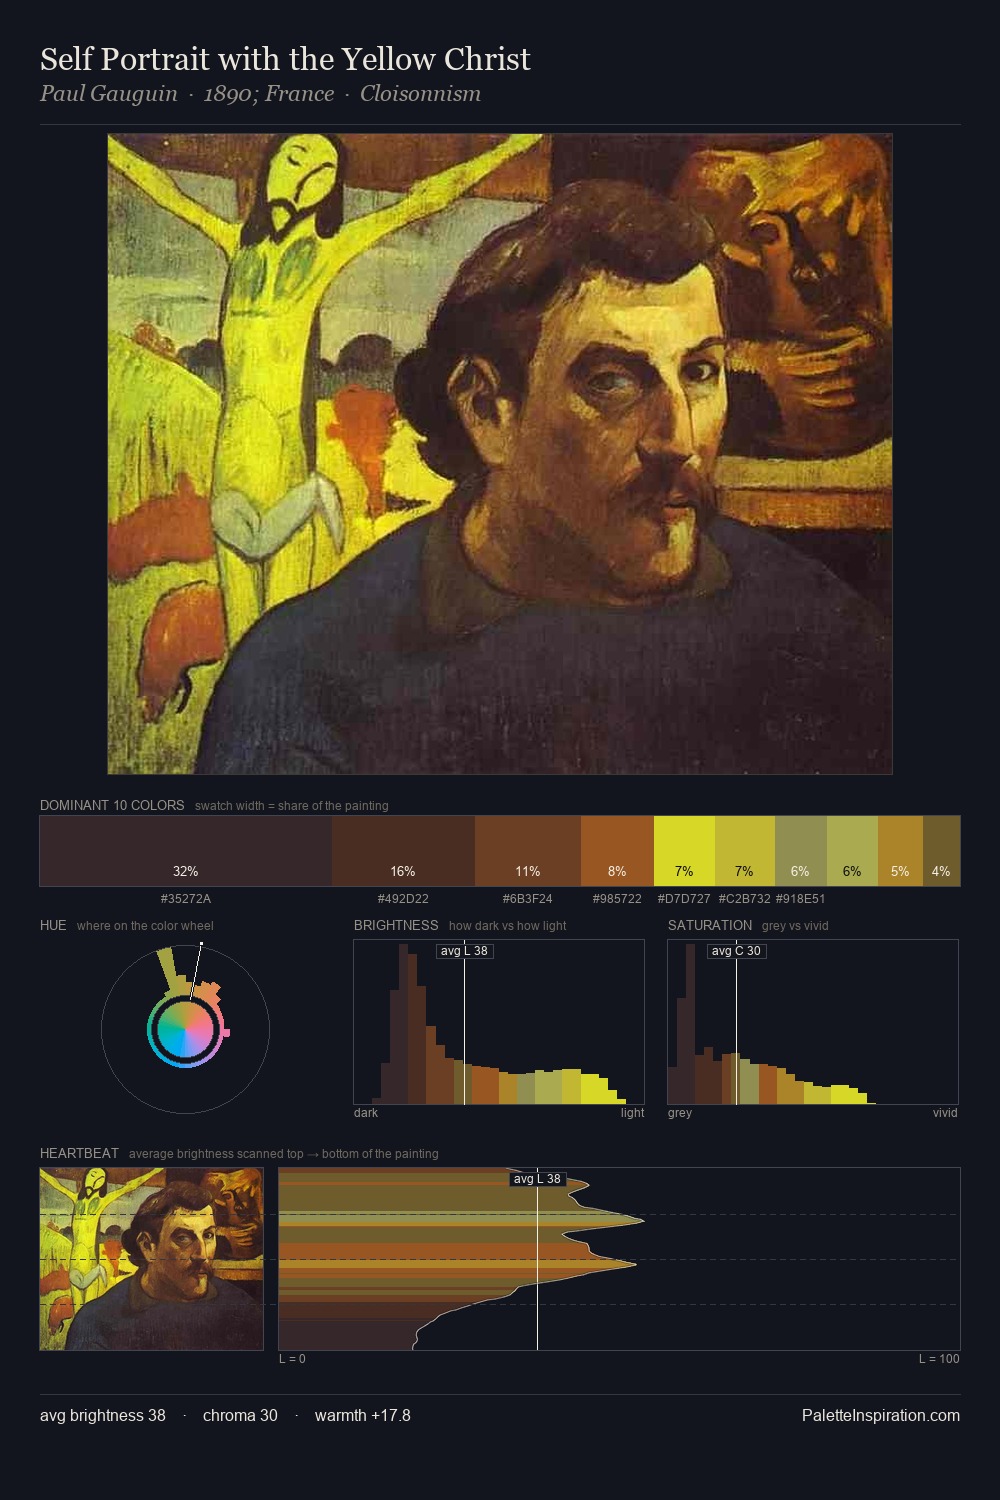
Task: Click 'where on the color wheel' caption
Action: coord(145,925)
